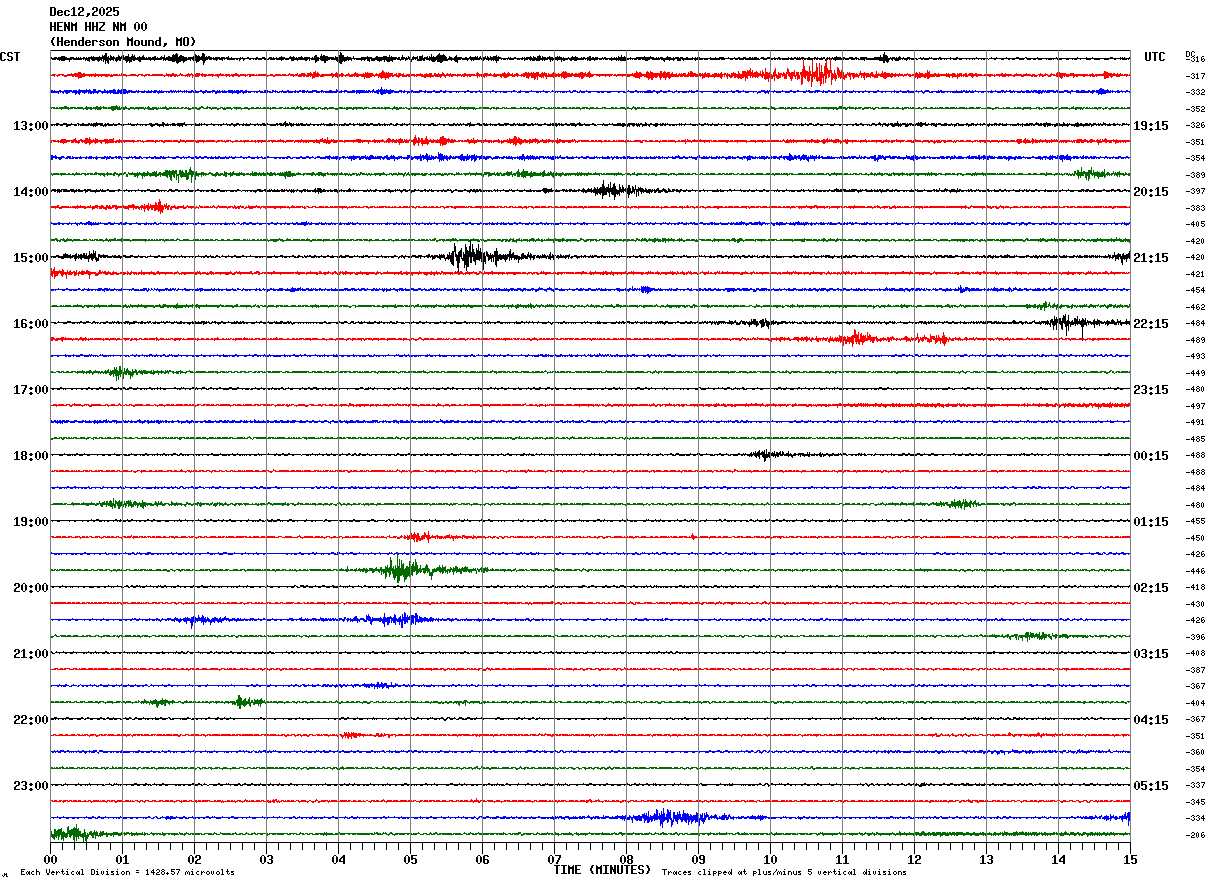Select minute 15 on the time axis
The image size is (1210, 886).
[x=1130, y=859]
